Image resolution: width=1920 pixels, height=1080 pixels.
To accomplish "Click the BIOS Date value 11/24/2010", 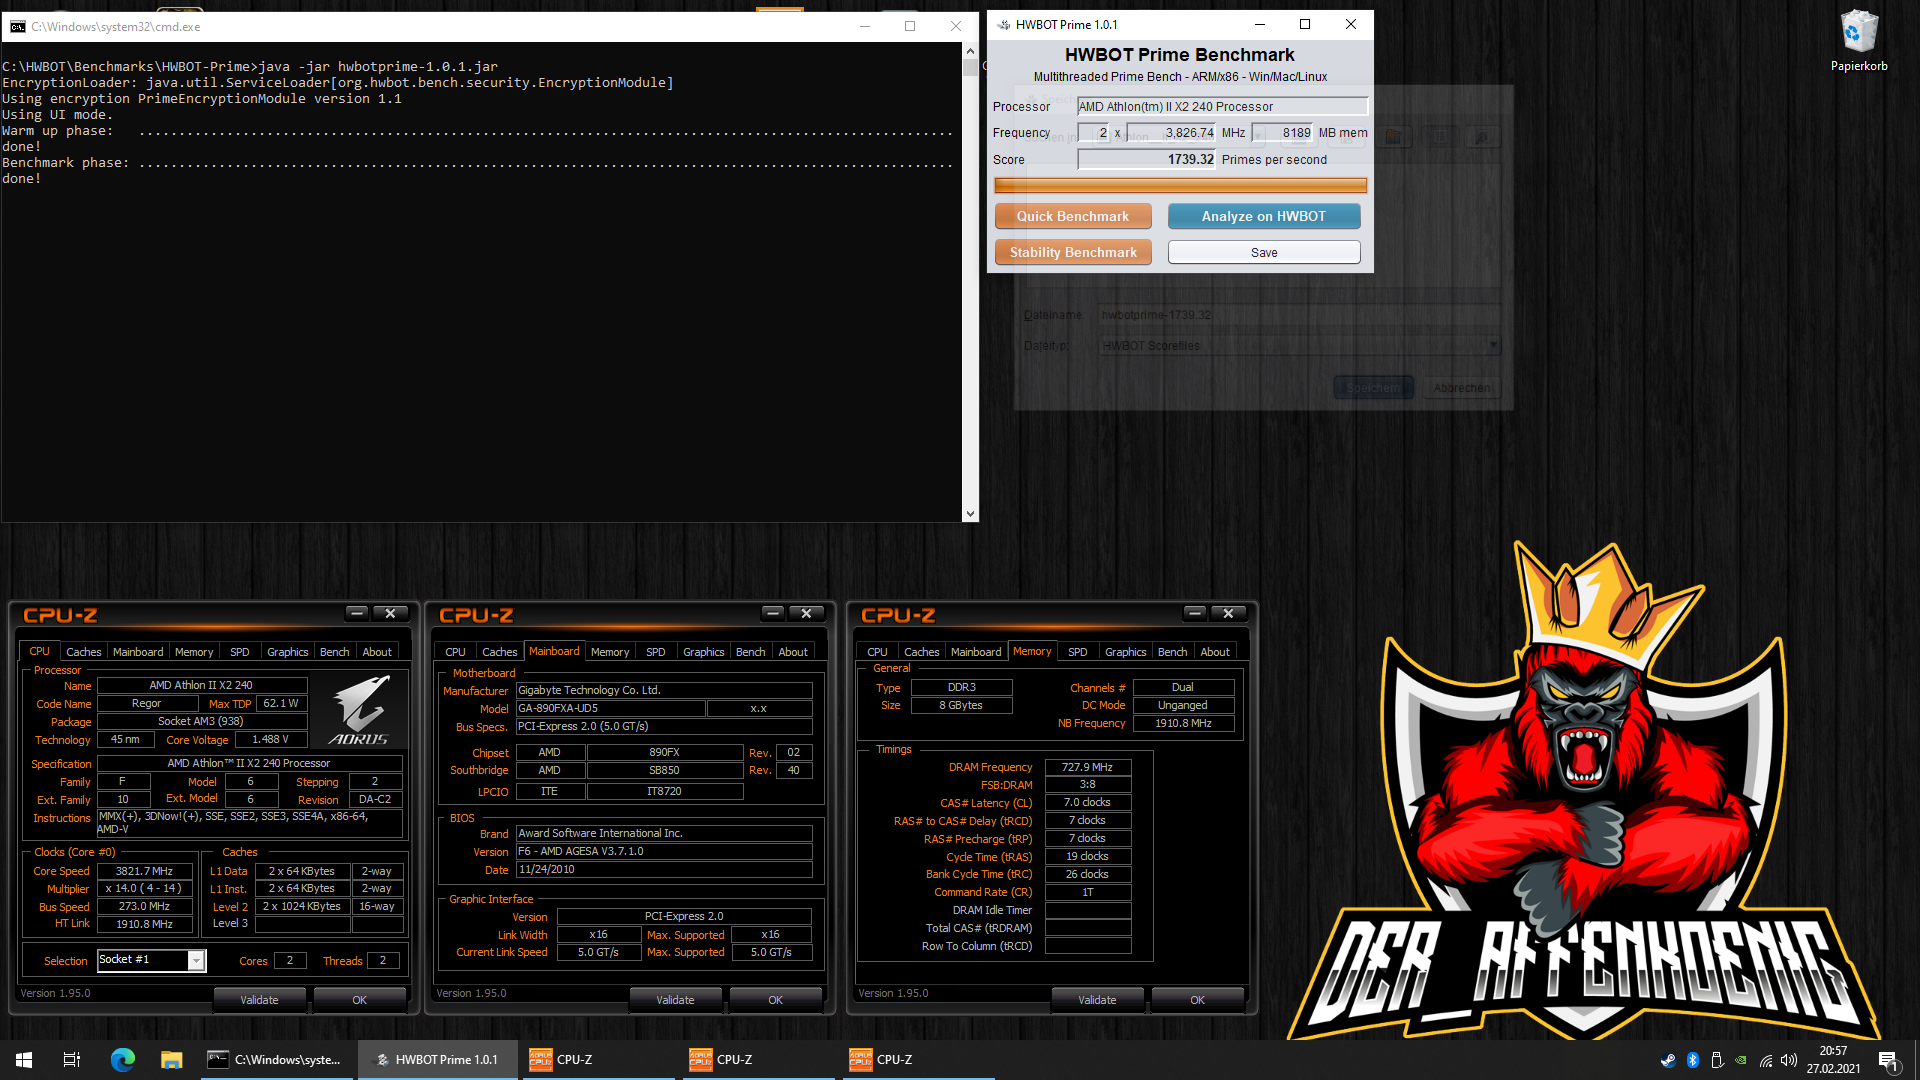I will pos(664,870).
